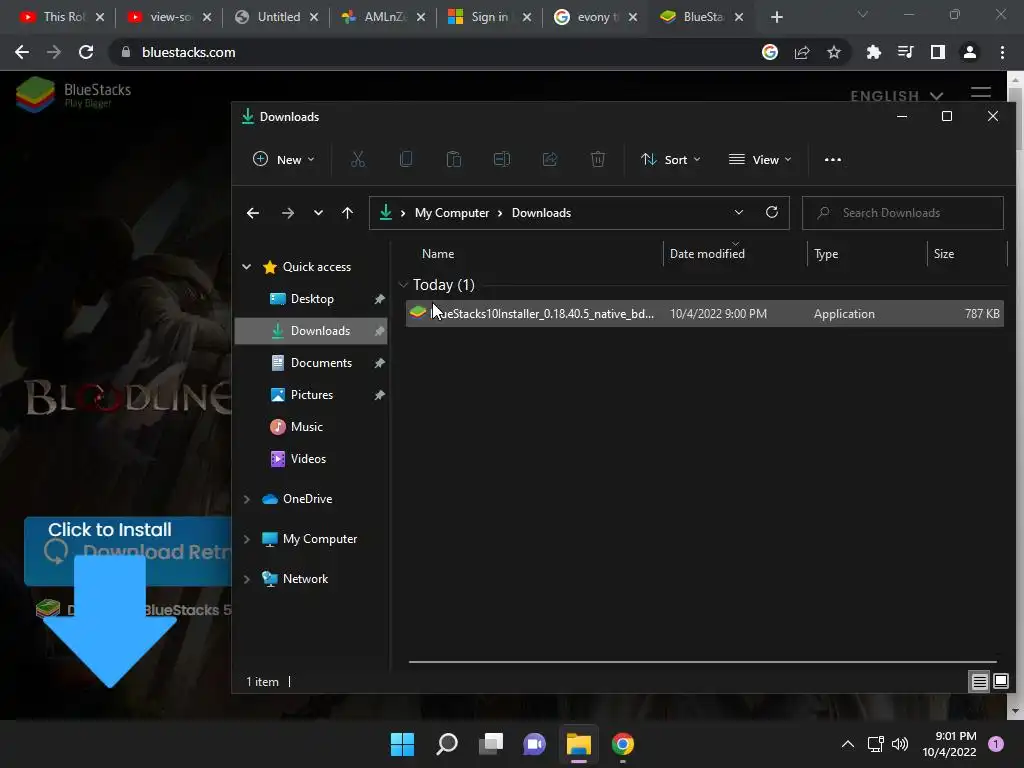The width and height of the screenshot is (1024, 768).
Task: Open Windows Start menu
Action: coord(402,744)
